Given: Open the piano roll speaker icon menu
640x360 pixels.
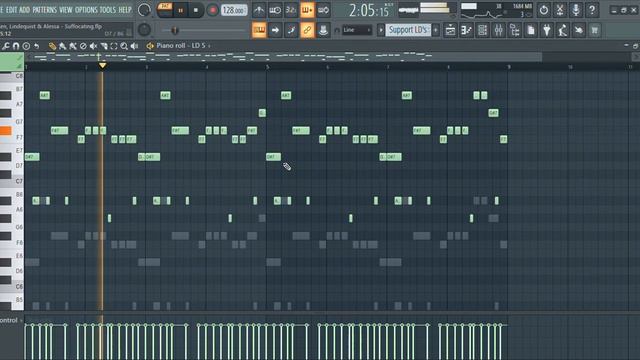Looking at the screenshot, I should (150, 46).
